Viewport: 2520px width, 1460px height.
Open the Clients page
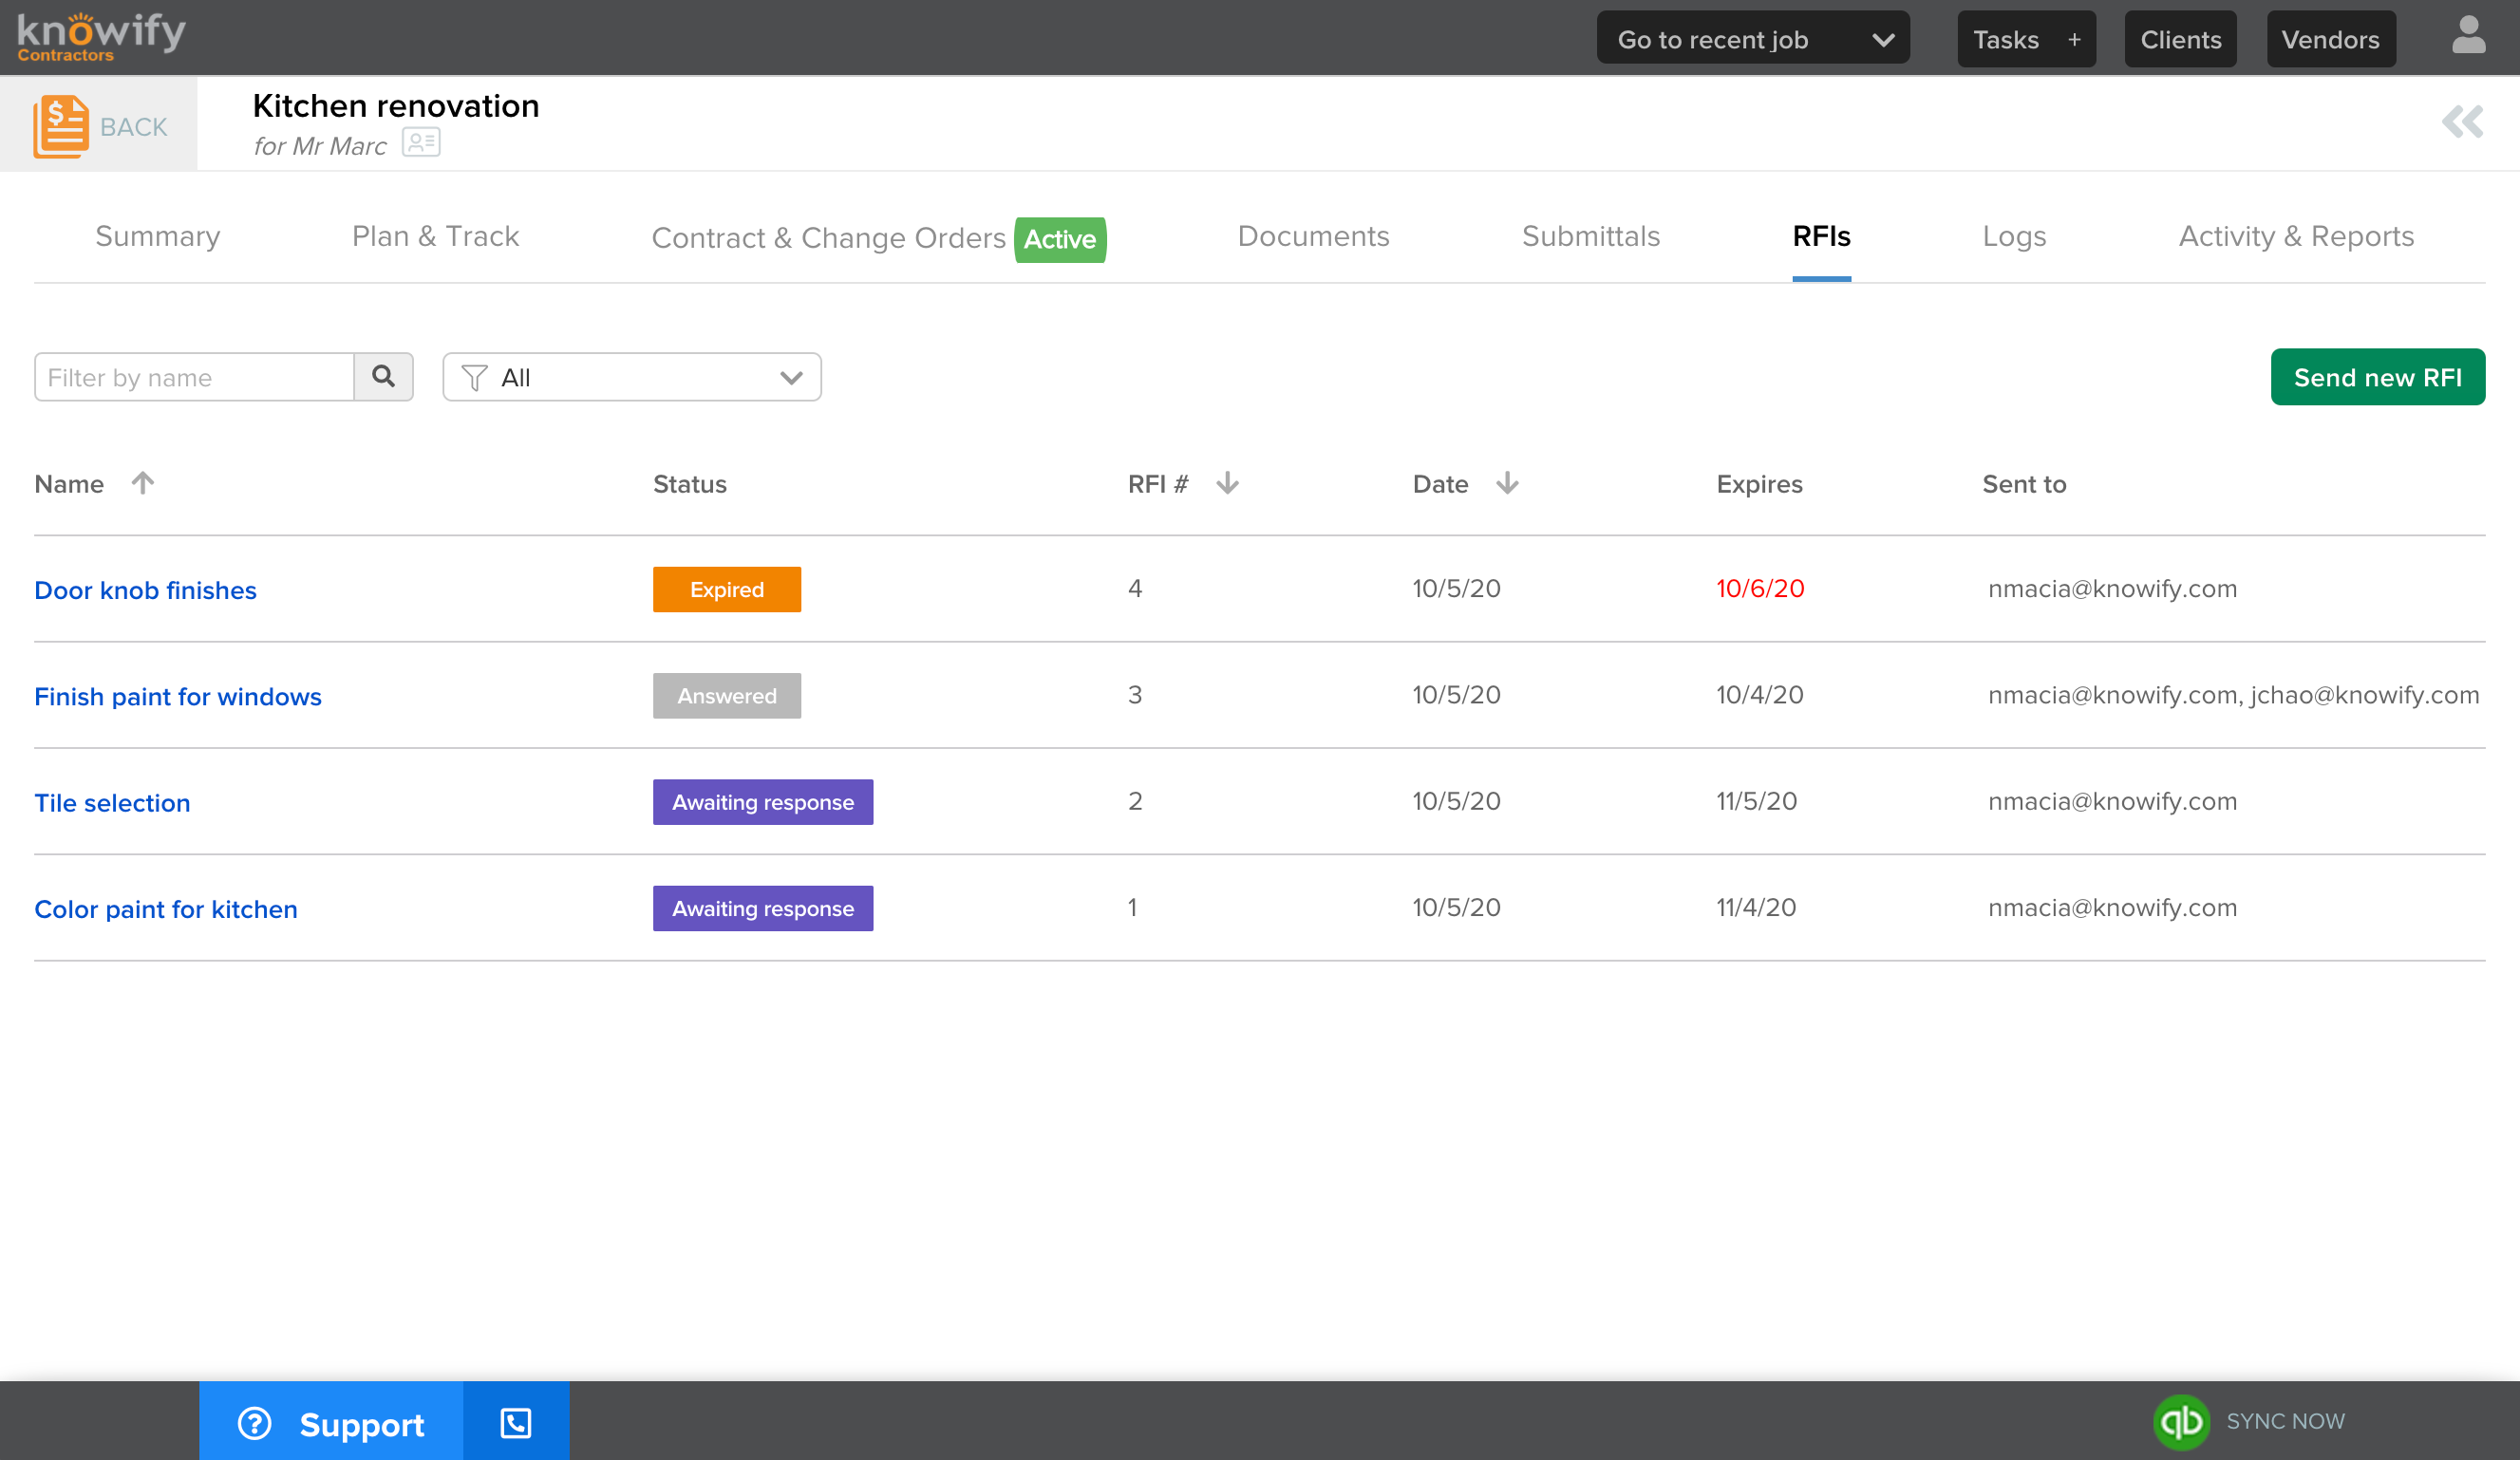[2180, 39]
